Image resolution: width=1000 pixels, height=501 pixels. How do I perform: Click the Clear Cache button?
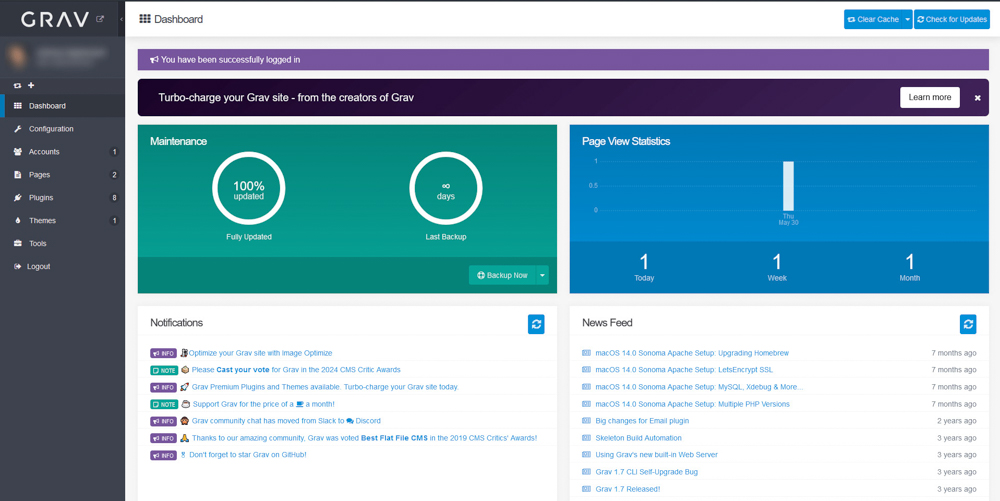click(x=873, y=20)
